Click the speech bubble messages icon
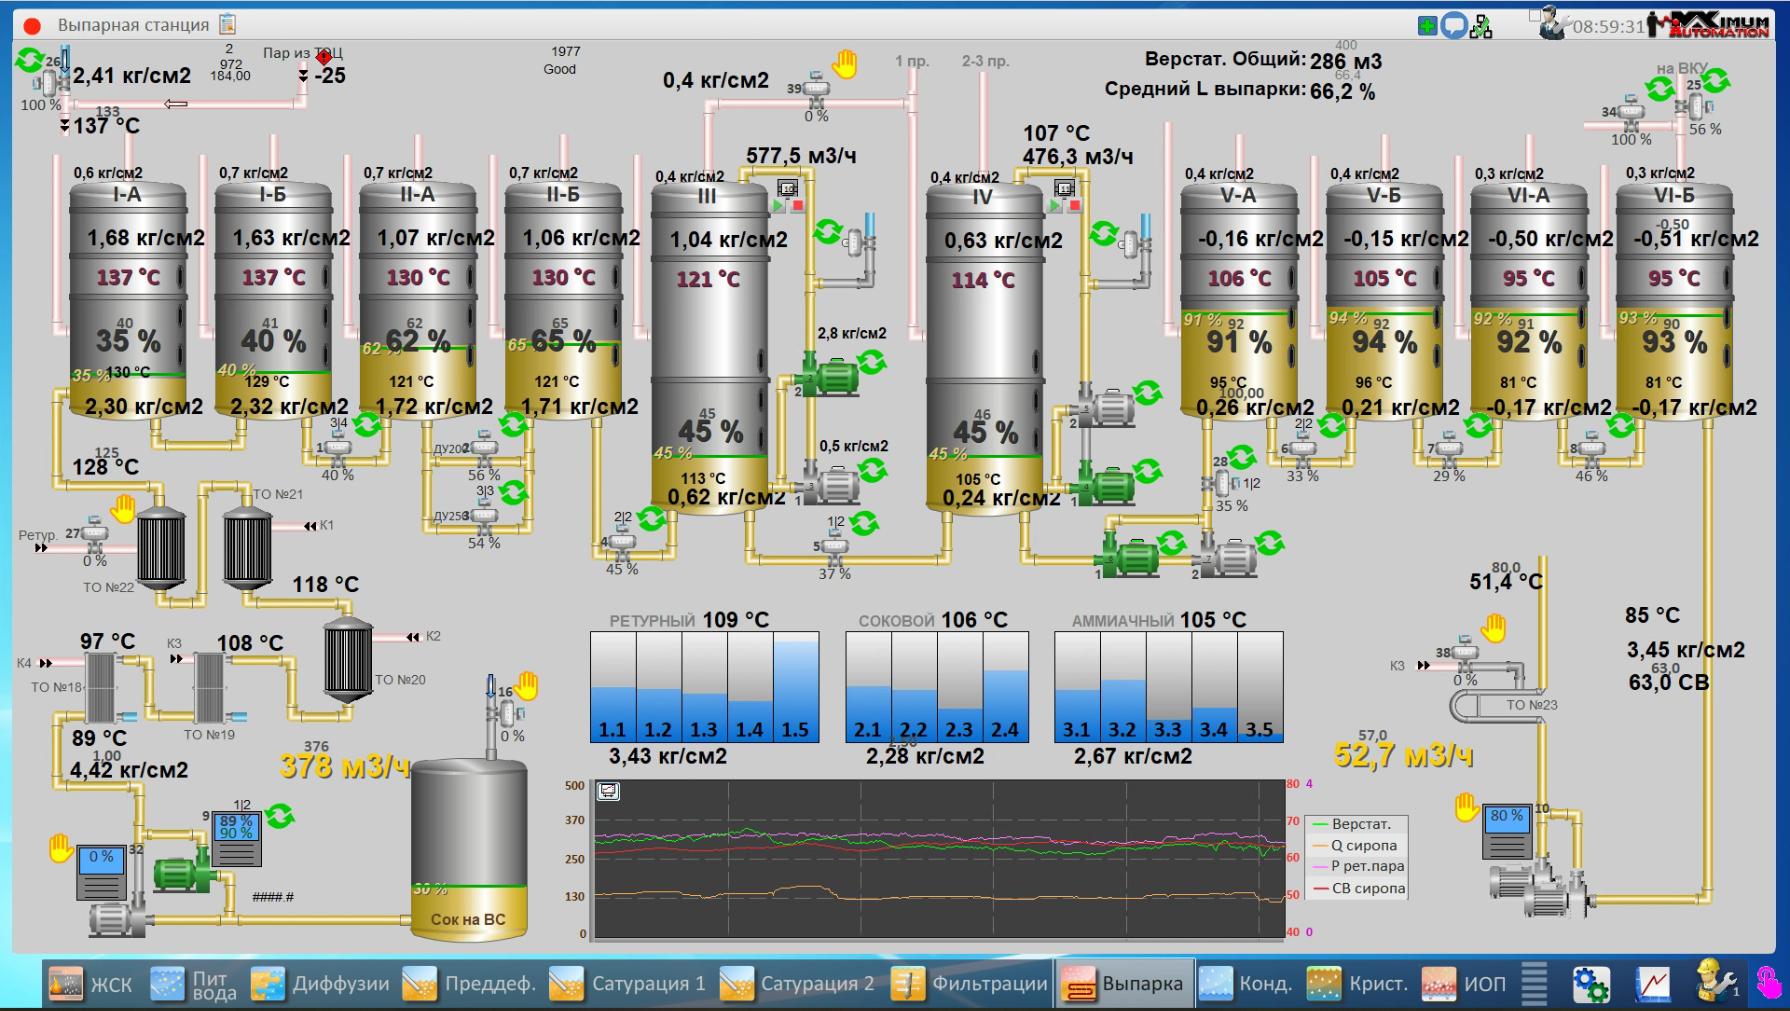This screenshot has height=1011, width=1790. click(x=1454, y=26)
